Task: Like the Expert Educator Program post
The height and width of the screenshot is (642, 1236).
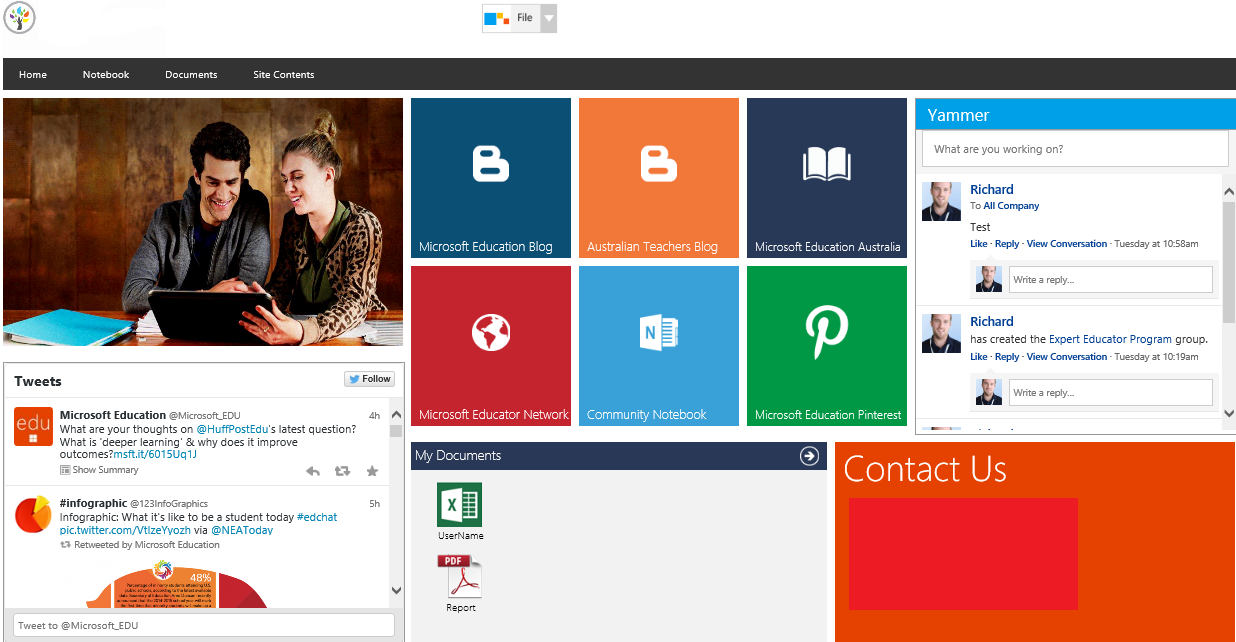Action: coord(978,357)
